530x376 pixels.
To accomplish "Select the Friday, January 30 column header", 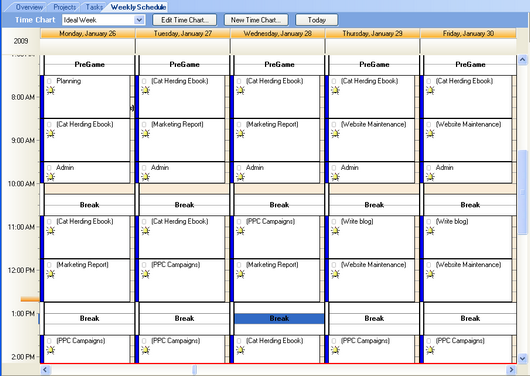I will click(x=468, y=33).
